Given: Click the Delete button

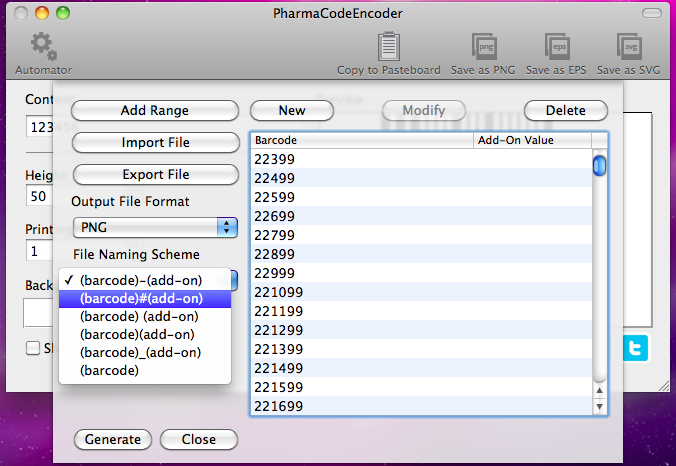Looking at the screenshot, I should pos(566,110).
